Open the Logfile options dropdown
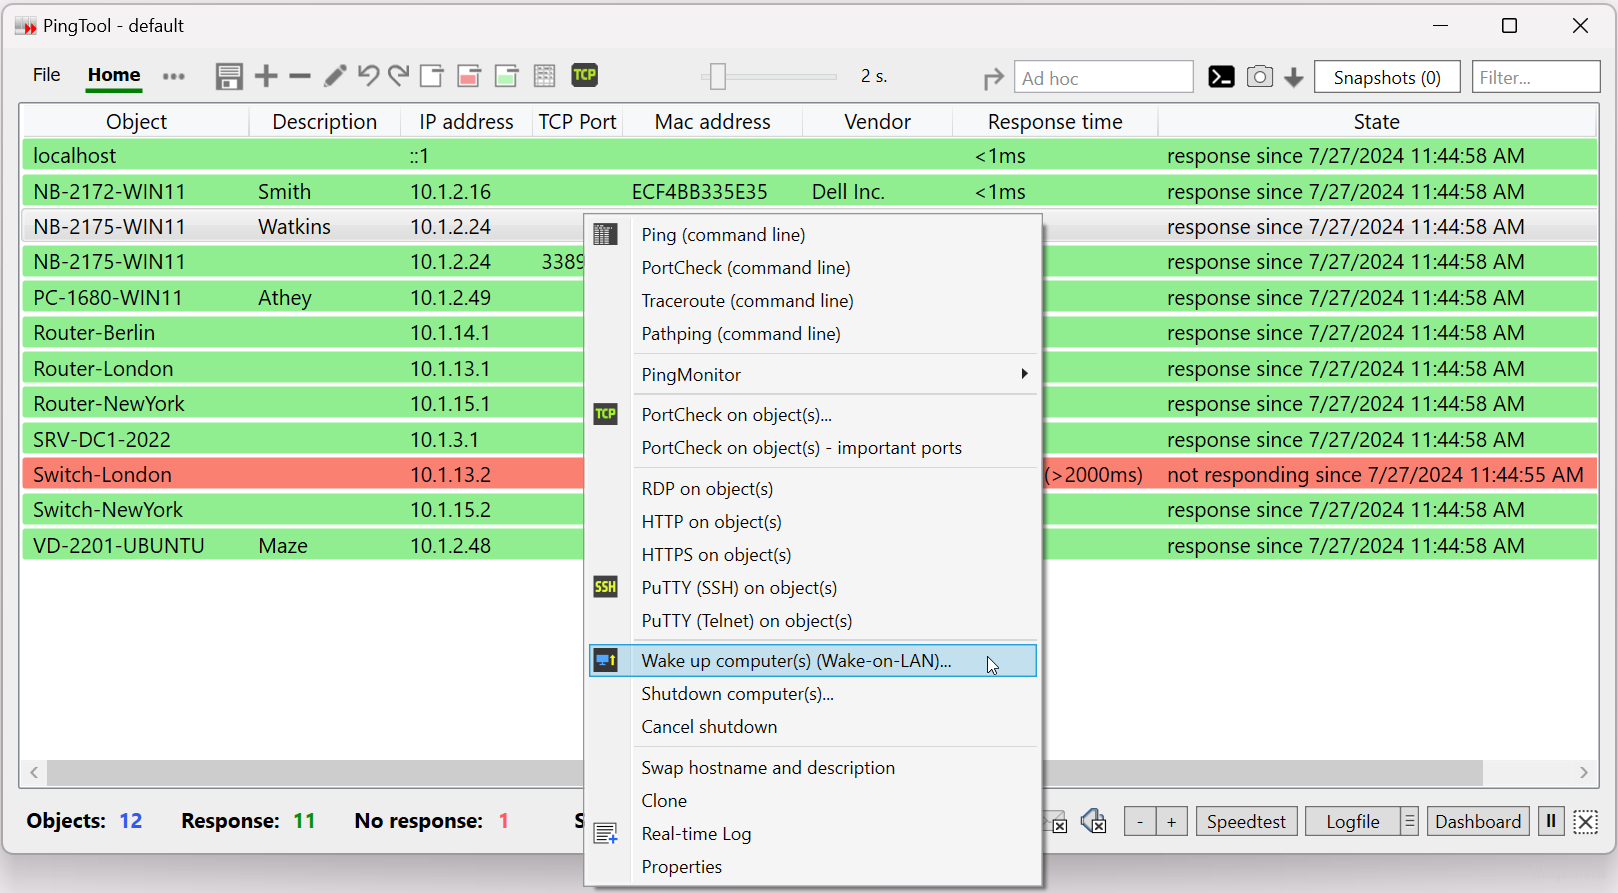 pyautogui.click(x=1409, y=822)
